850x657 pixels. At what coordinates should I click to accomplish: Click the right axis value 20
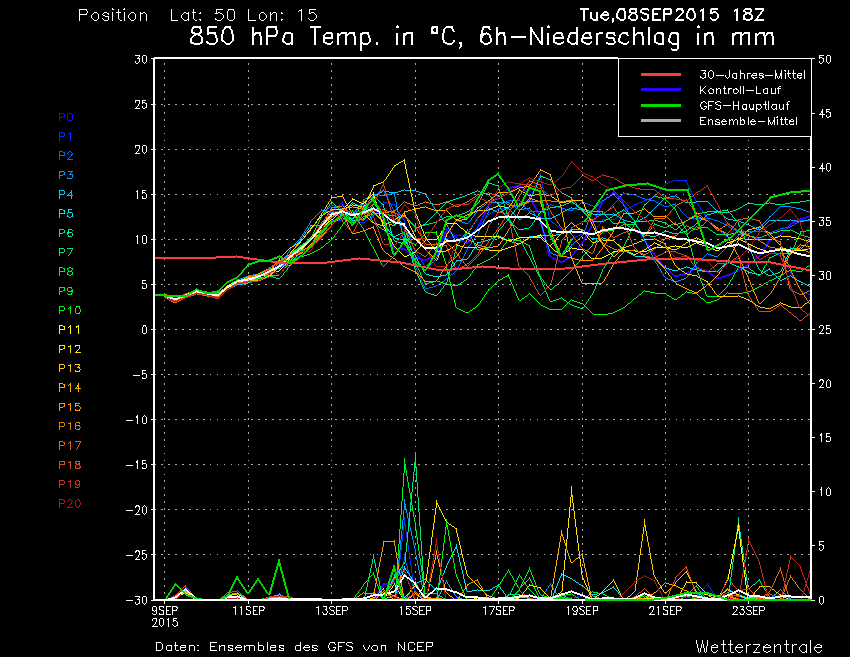point(825,383)
